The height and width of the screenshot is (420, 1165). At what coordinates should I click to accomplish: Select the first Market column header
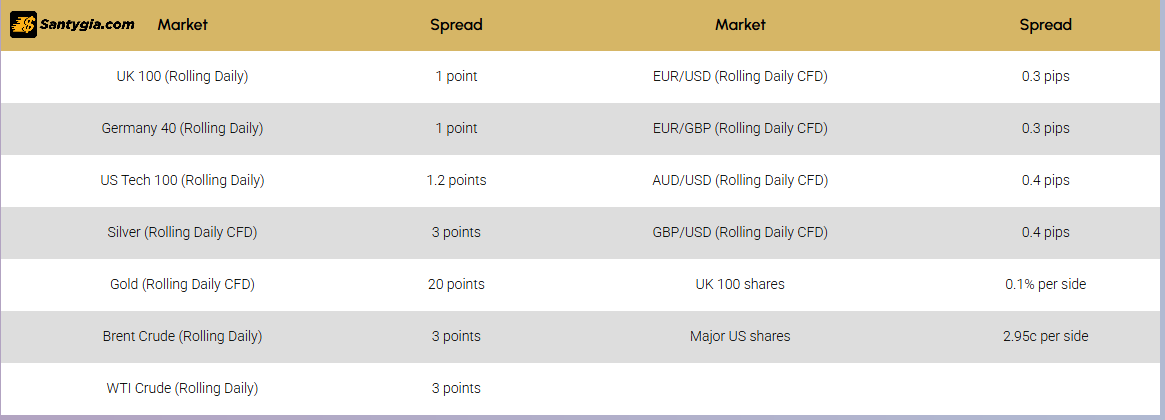tap(182, 25)
